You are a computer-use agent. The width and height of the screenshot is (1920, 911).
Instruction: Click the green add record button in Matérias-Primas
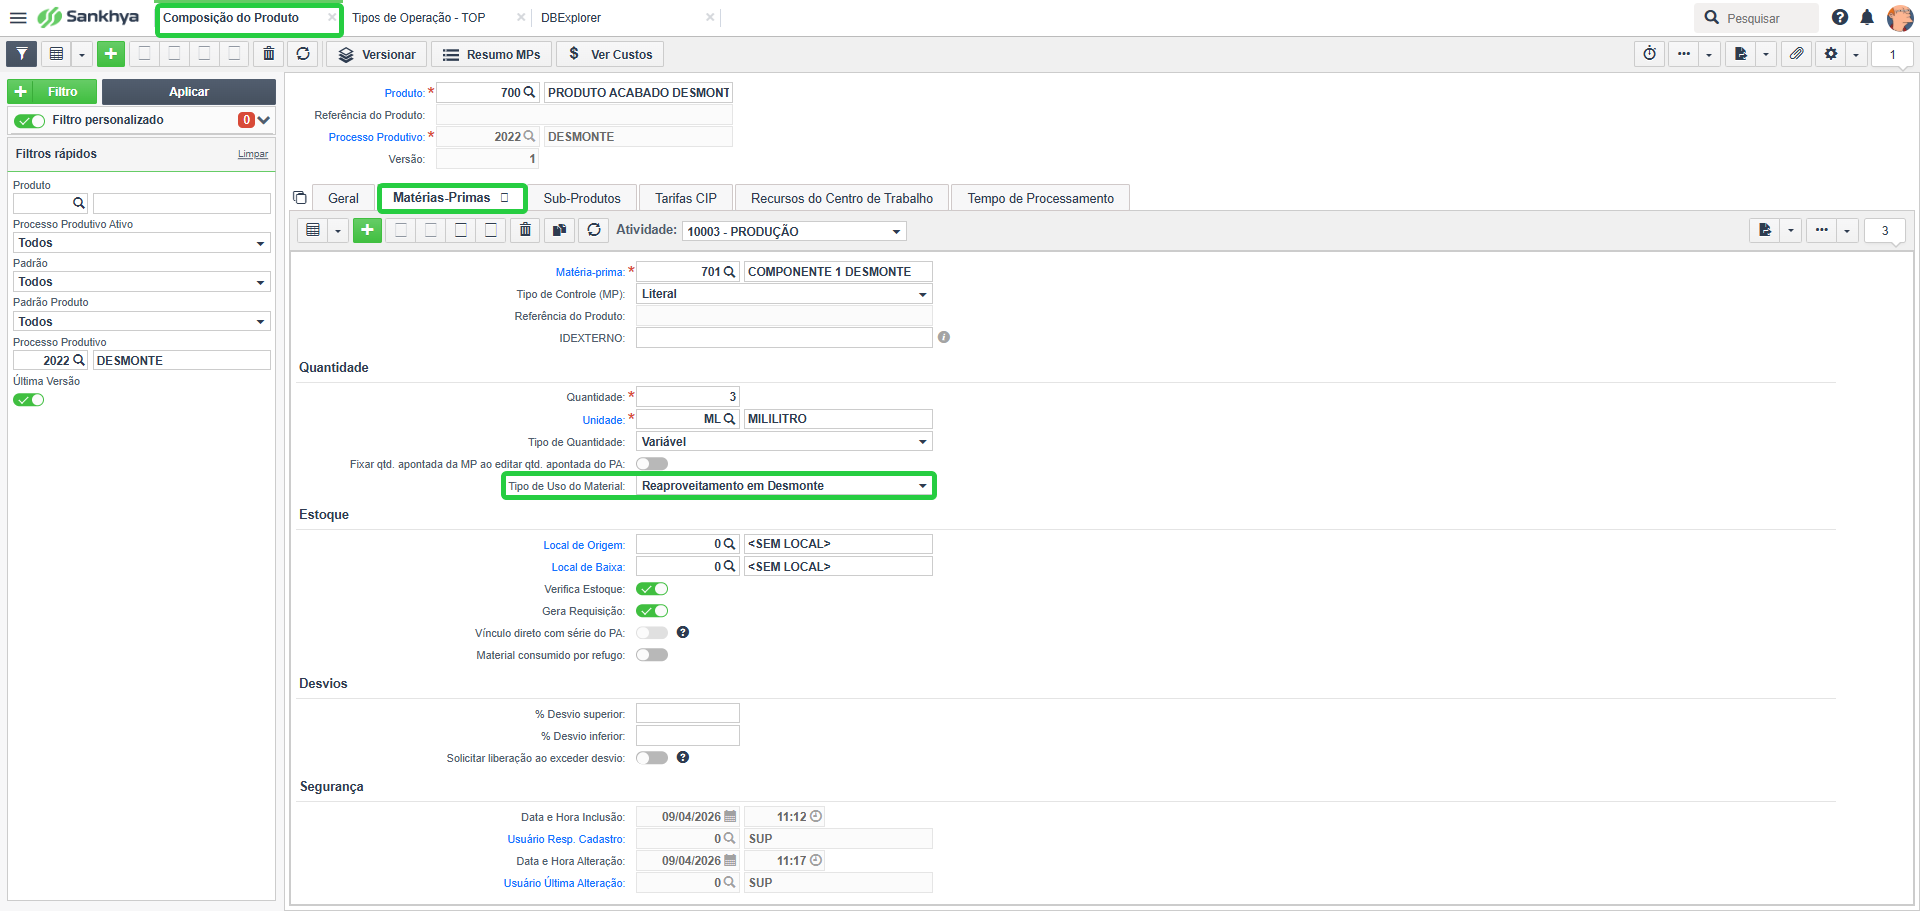click(x=367, y=230)
